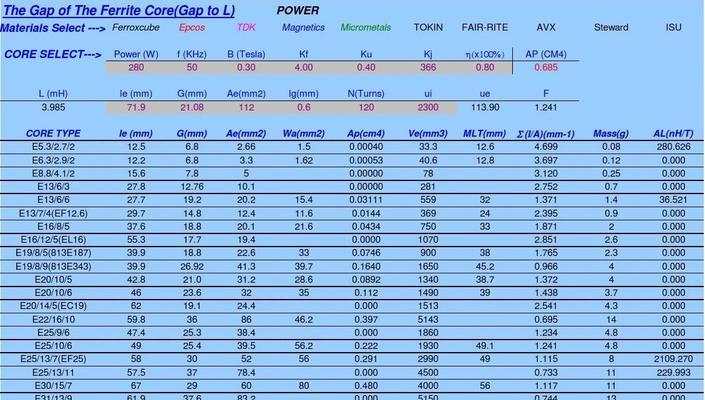
Task: Select core type E20/14/5(EC19)
Action: click(x=53, y=306)
